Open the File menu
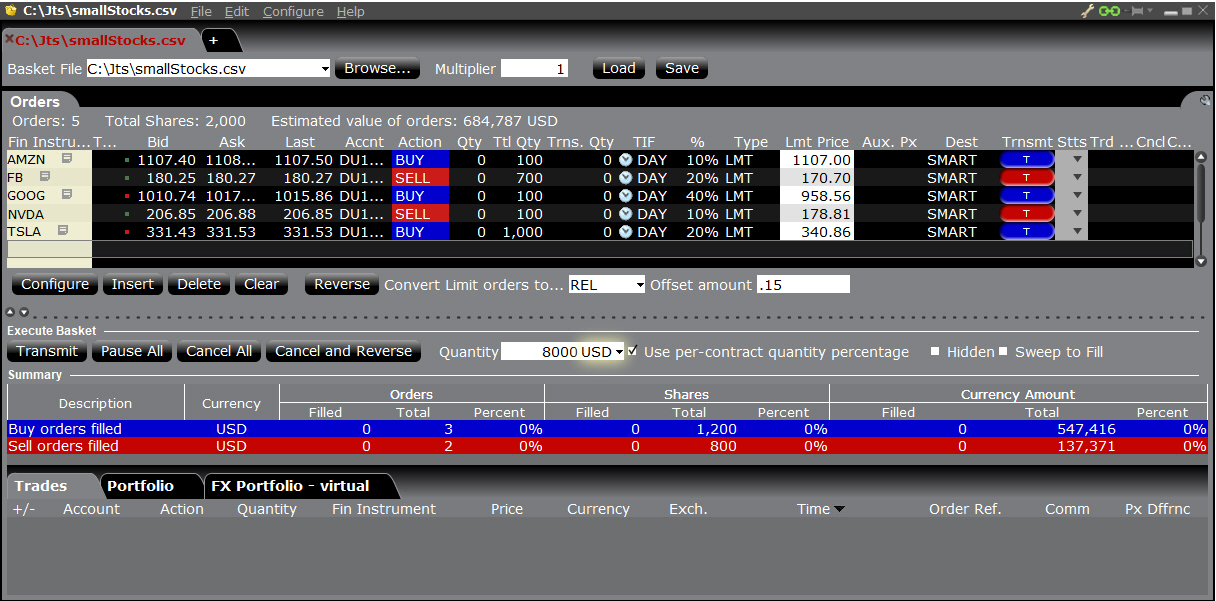 tap(201, 12)
